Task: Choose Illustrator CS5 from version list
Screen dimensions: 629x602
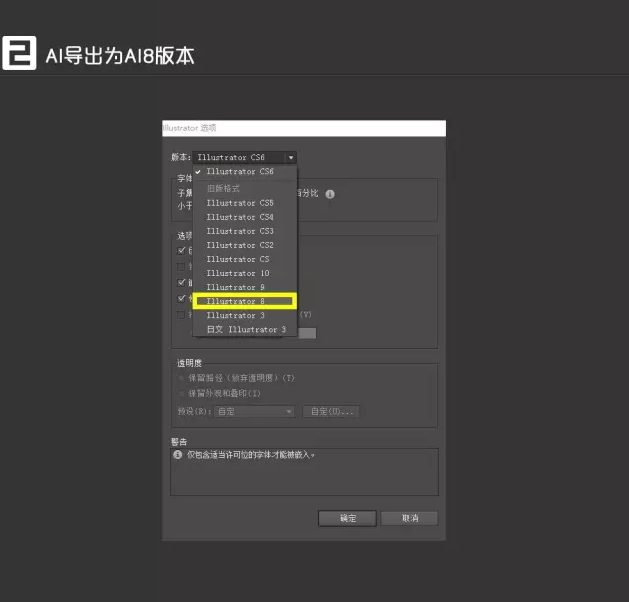Action: (245, 203)
